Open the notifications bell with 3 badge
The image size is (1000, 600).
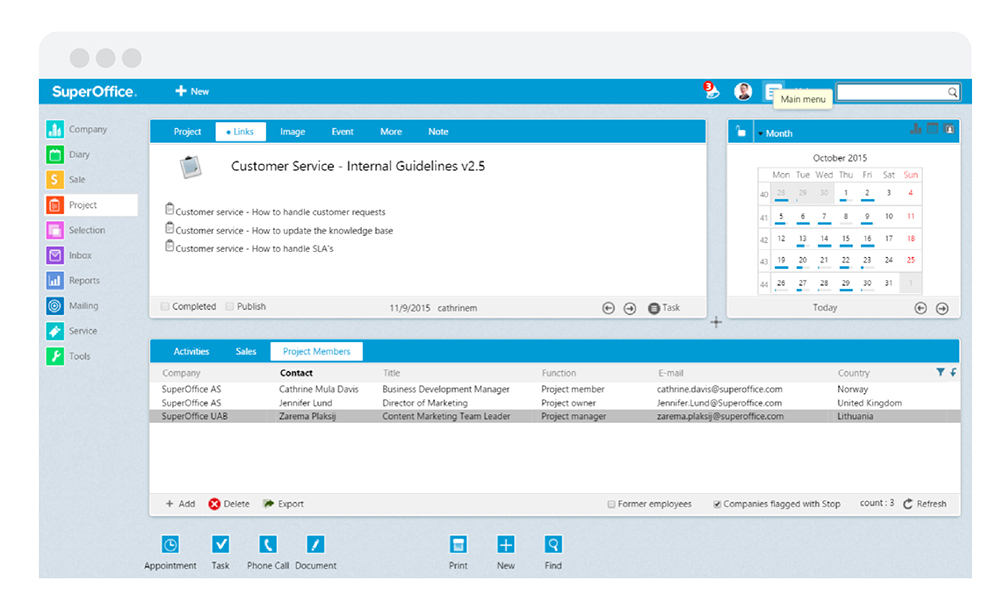pyautogui.click(x=712, y=91)
